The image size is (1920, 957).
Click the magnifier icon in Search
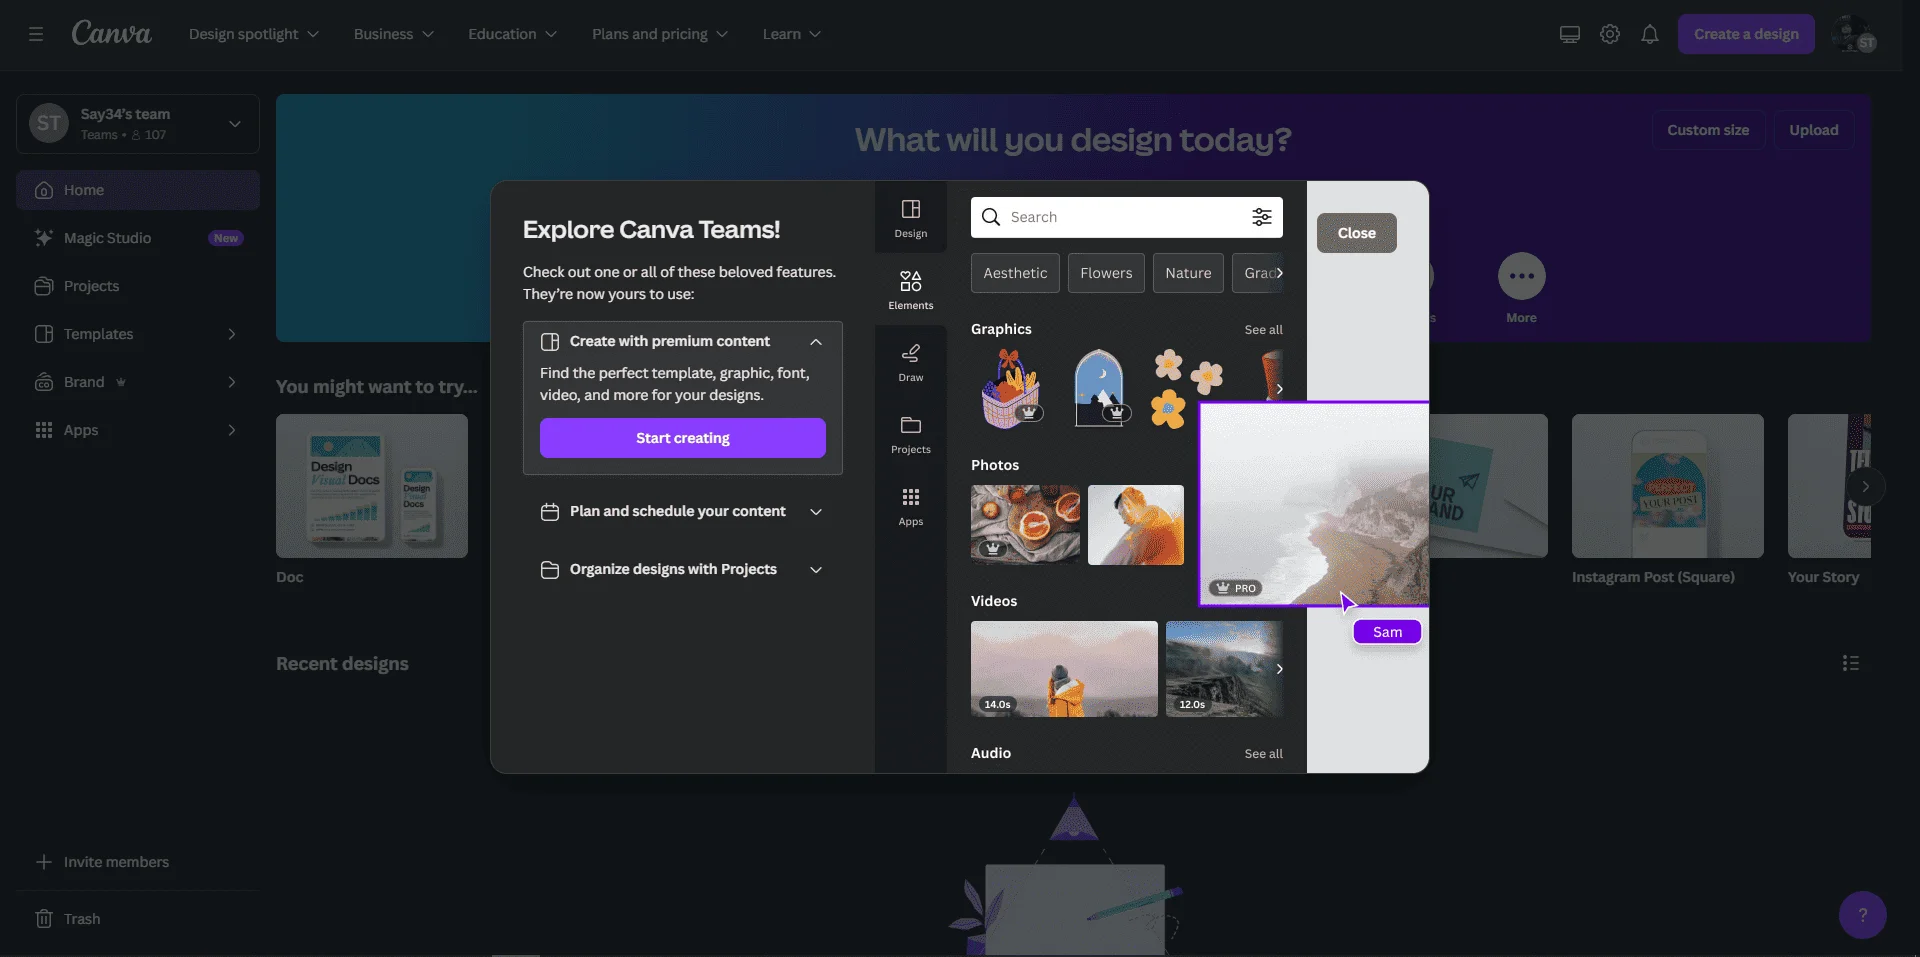coord(991,217)
